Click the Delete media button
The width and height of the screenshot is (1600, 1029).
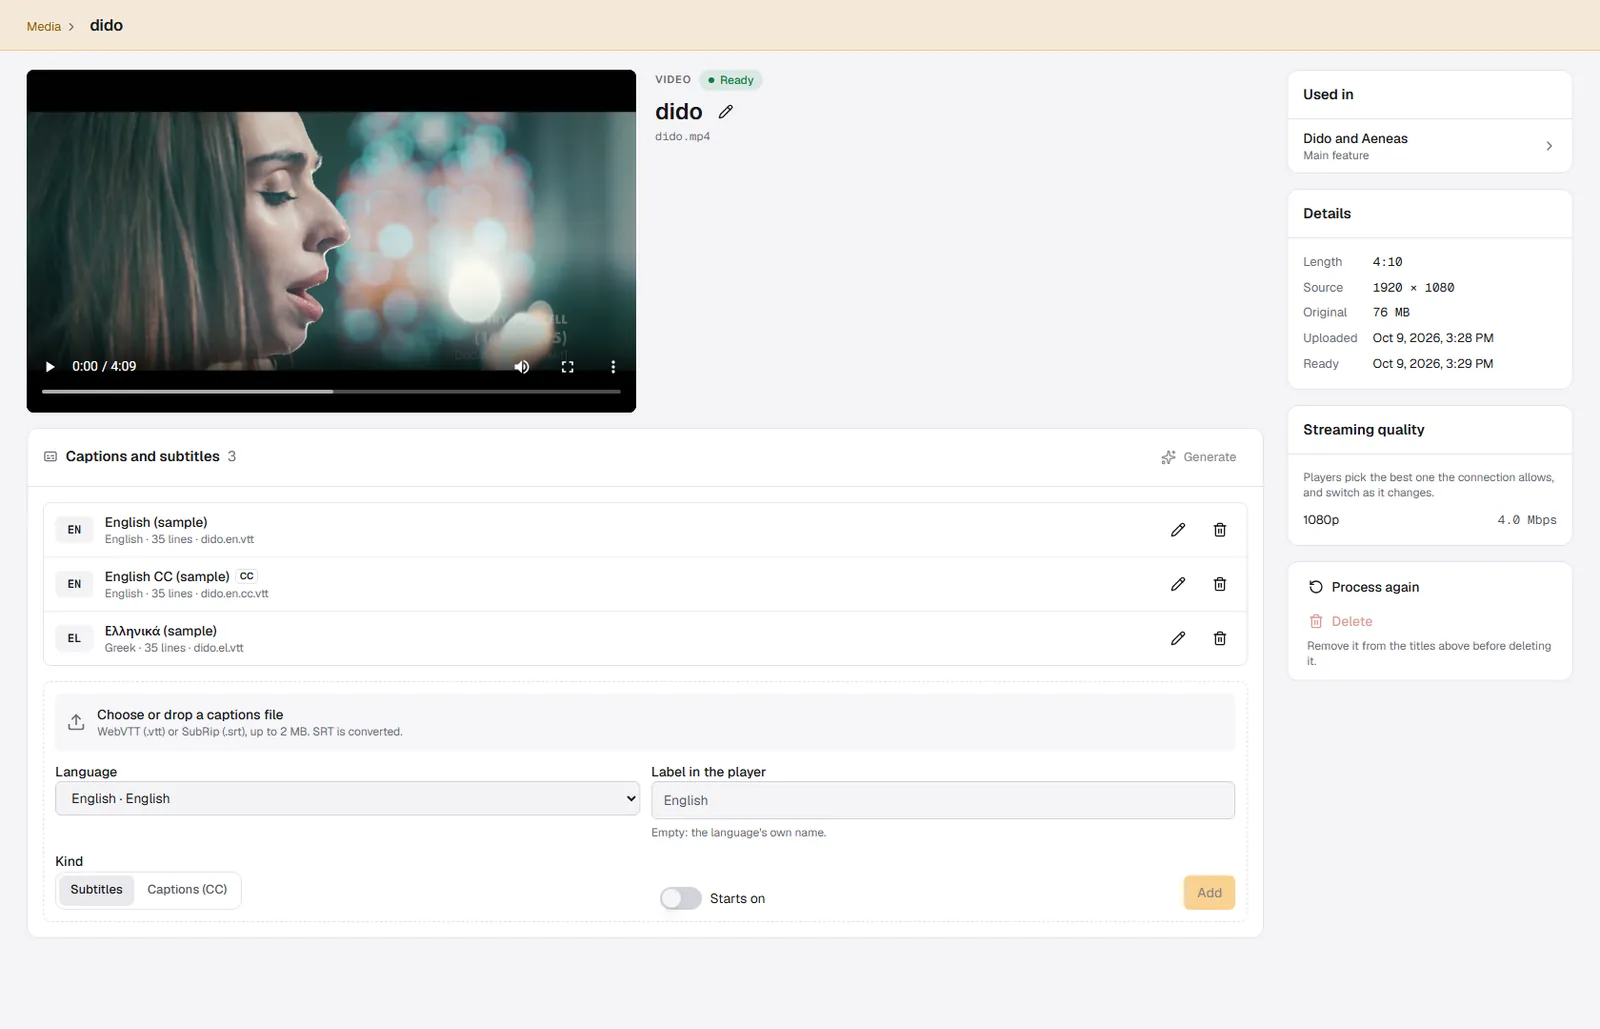(1340, 621)
